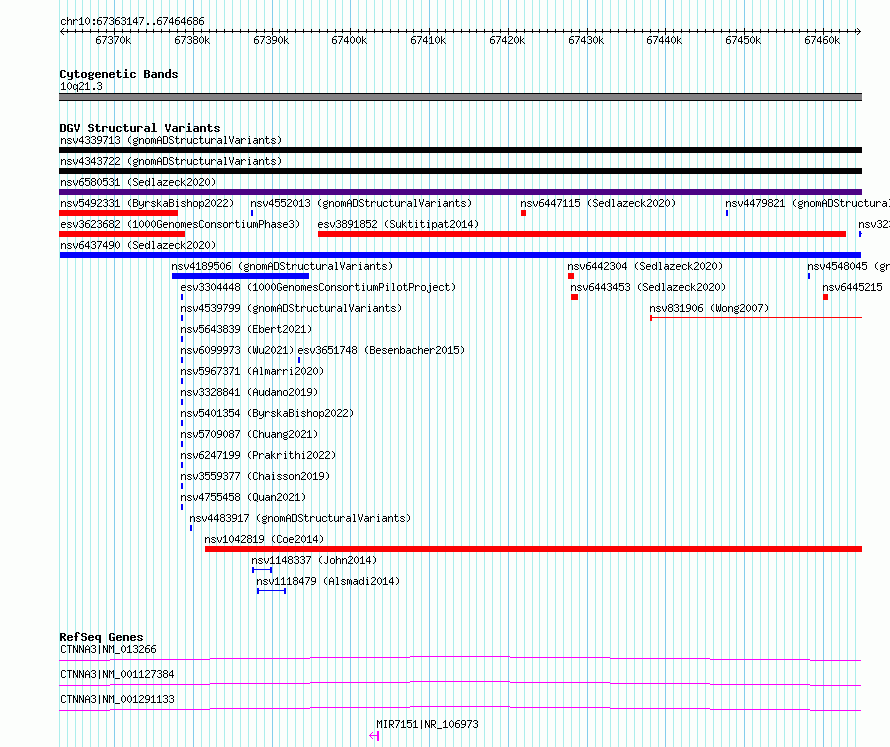The width and height of the screenshot is (890, 747).
Task: Click nsv4548045 small blue marker
Action: pyautogui.click(x=809, y=276)
